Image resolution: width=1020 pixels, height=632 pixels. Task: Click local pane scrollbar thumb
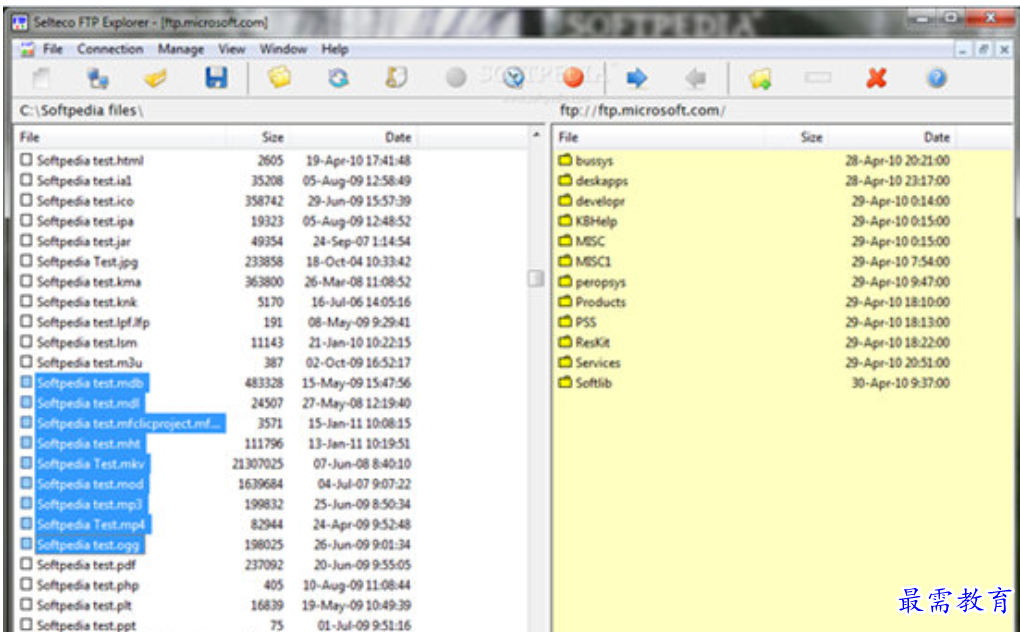(x=536, y=278)
